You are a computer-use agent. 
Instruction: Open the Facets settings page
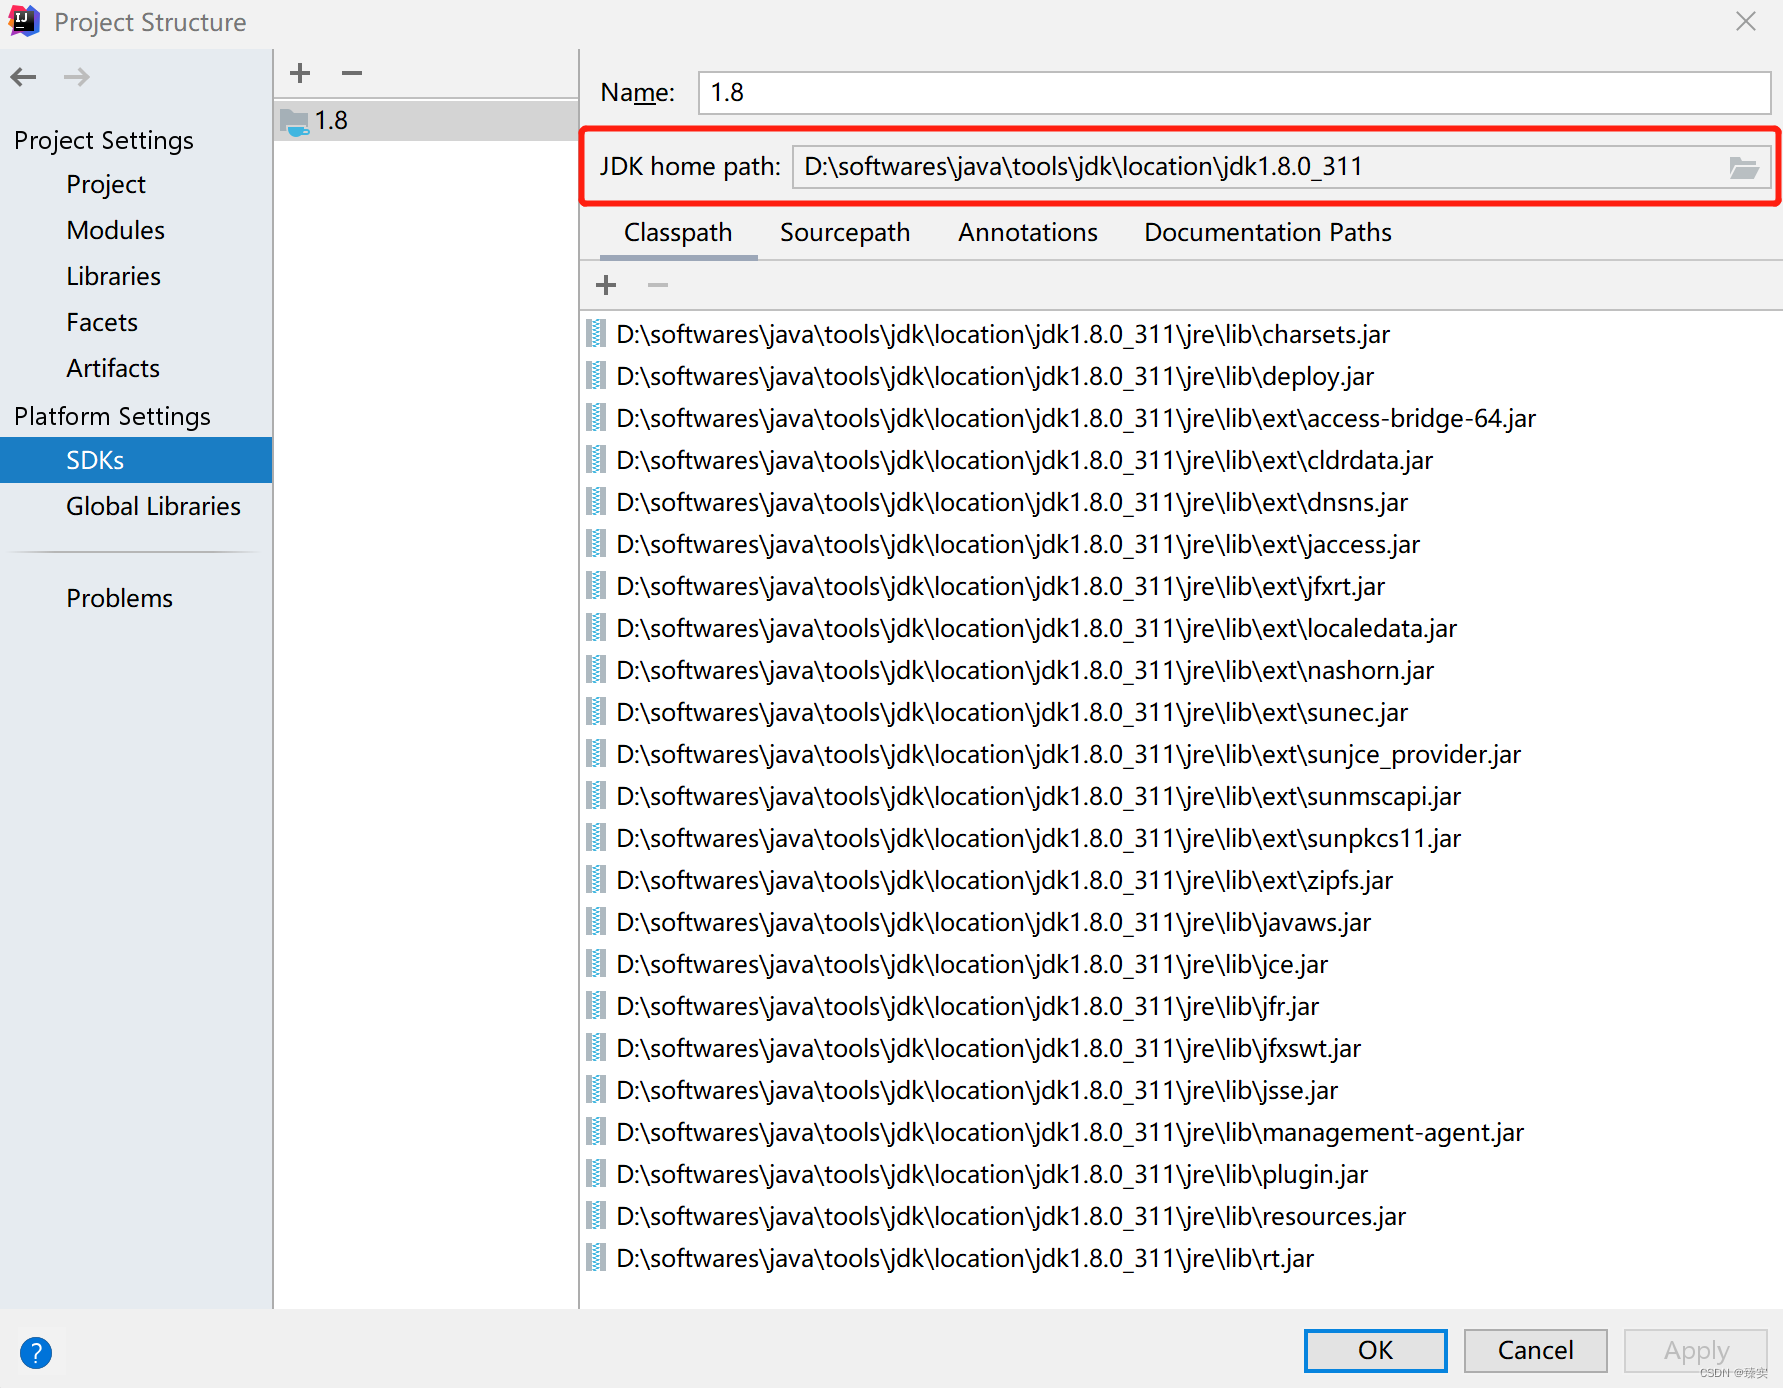coord(102,322)
